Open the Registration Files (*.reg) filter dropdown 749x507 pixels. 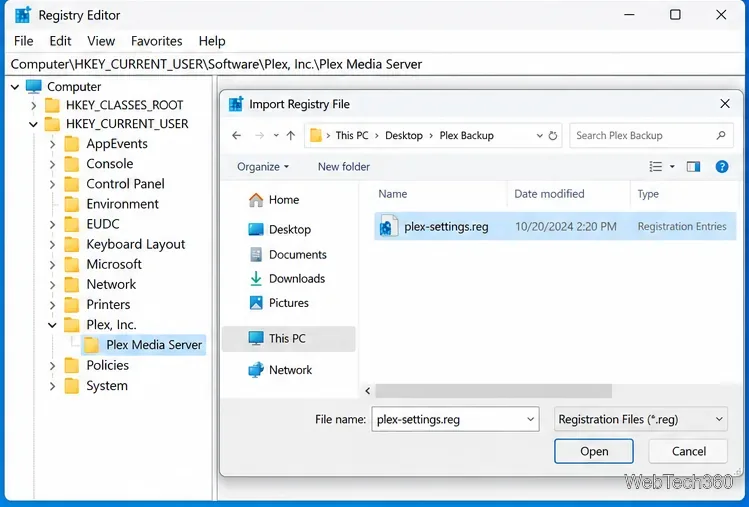[x=641, y=420]
